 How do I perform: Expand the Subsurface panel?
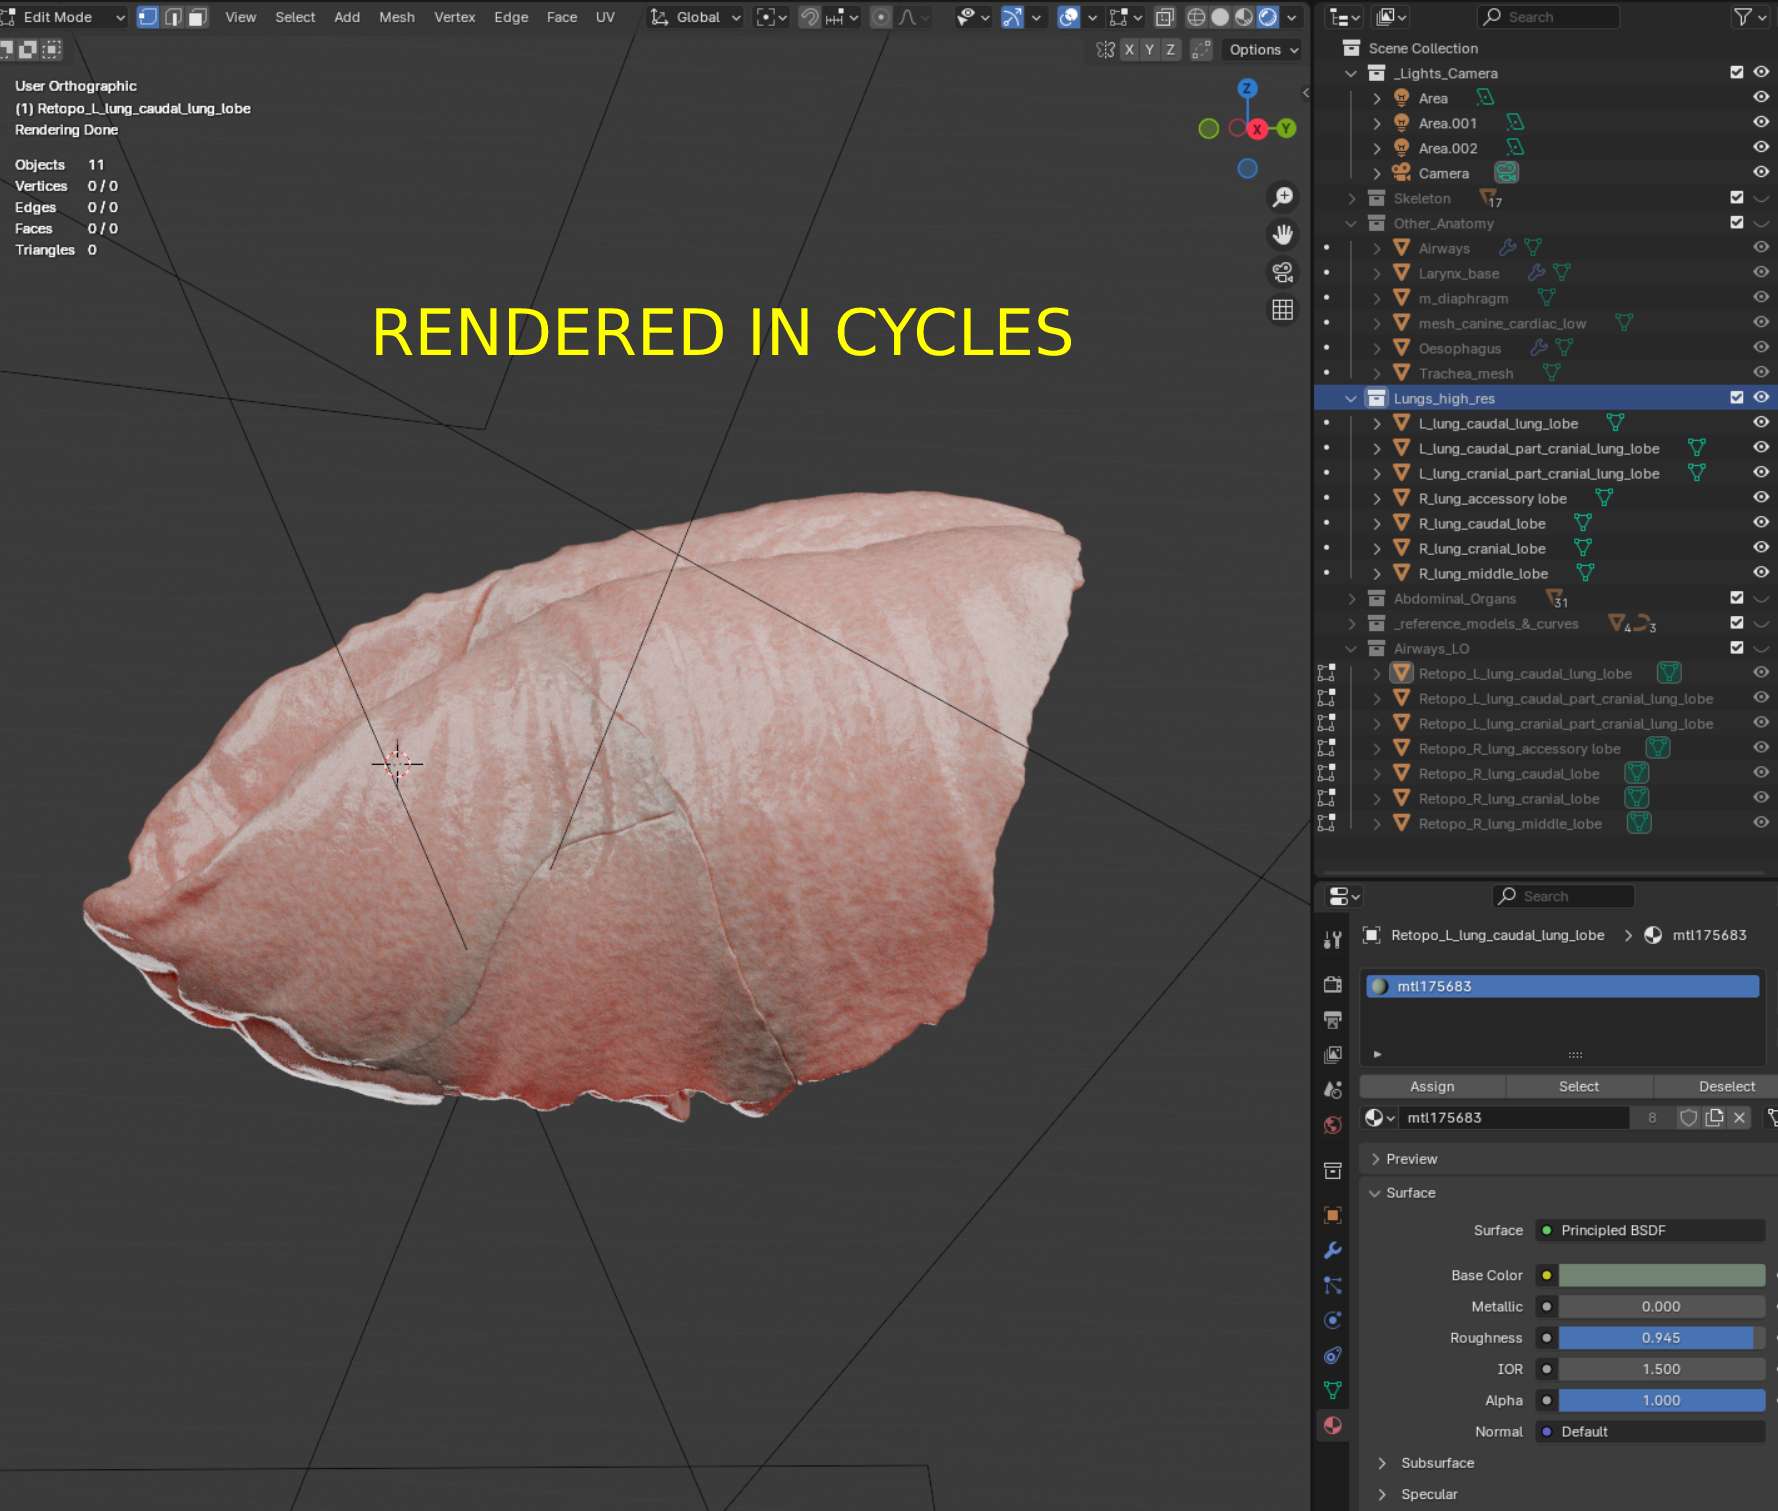point(1437,1463)
